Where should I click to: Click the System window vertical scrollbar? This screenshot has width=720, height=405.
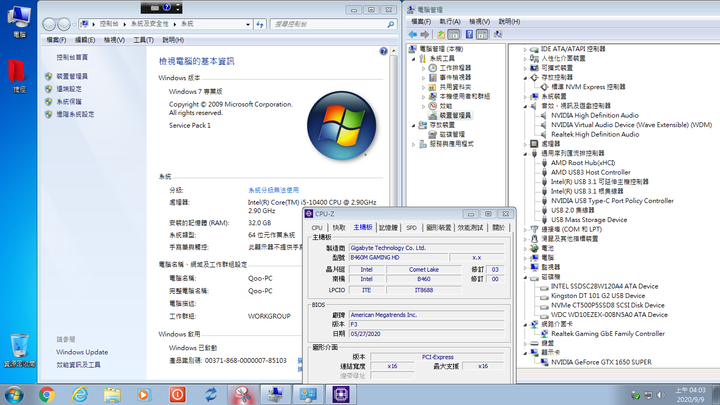(394, 129)
